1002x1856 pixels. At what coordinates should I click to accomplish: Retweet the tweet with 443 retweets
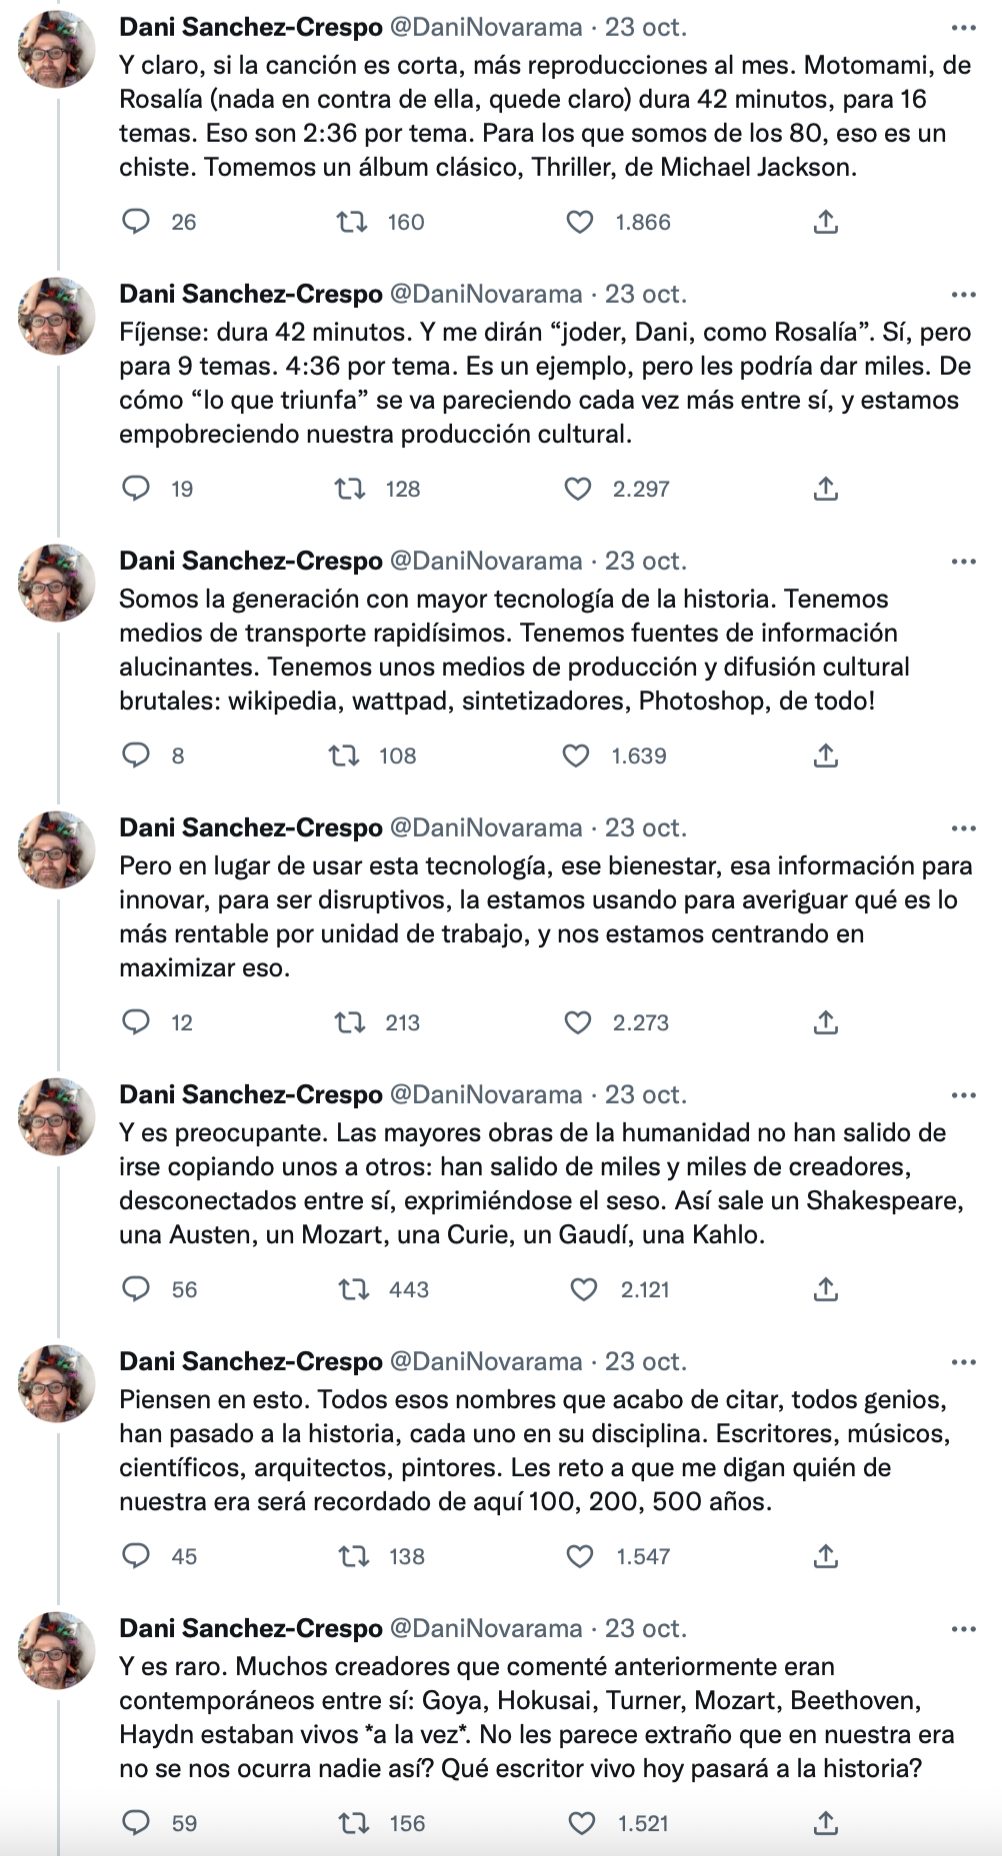(354, 1289)
